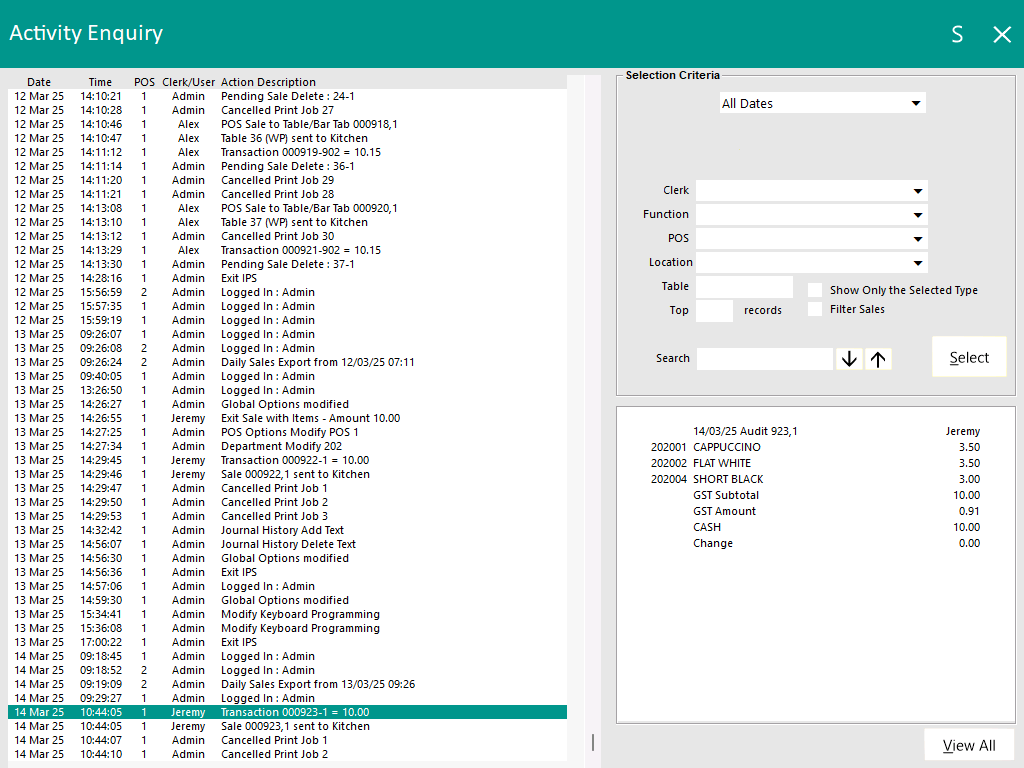Click the View All button
Image resolution: width=1024 pixels, height=768 pixels.
pyautogui.click(x=968, y=745)
